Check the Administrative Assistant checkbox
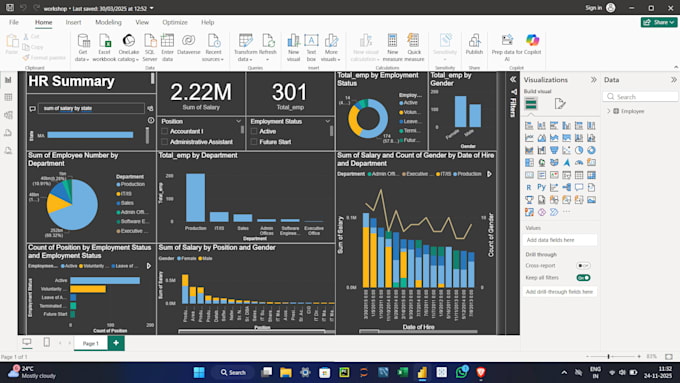Viewport: 680px width, 383px height. (164, 142)
